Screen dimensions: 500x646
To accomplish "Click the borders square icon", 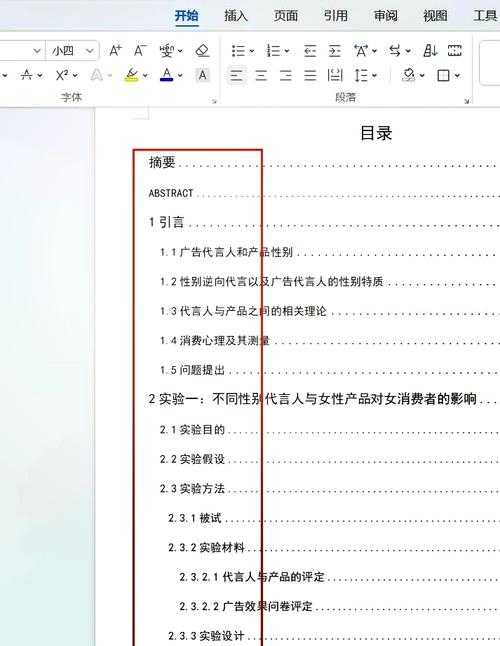I will click(443, 75).
